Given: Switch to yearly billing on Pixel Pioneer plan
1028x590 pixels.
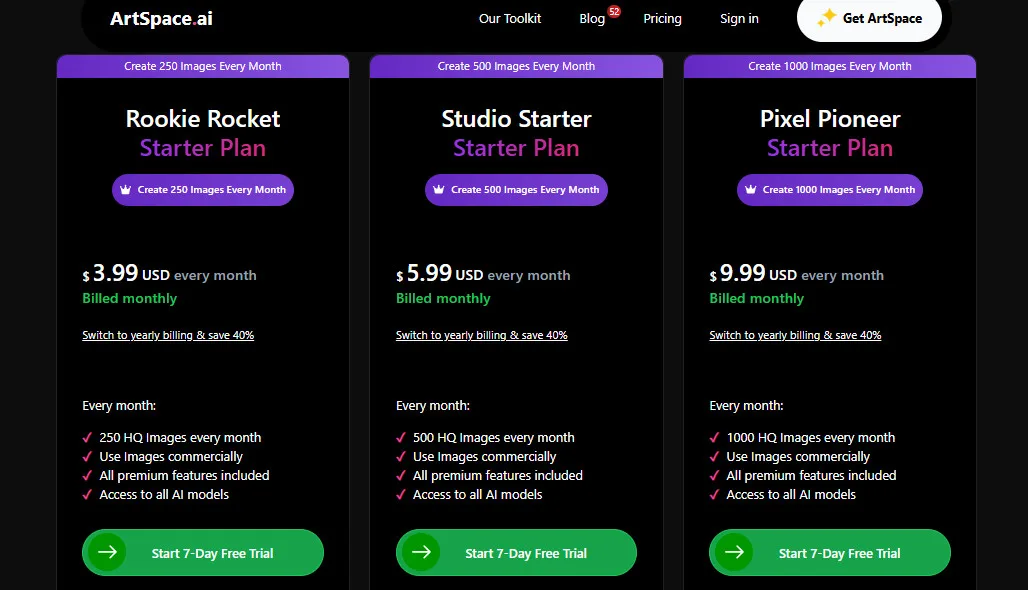Looking at the screenshot, I should pyautogui.click(x=795, y=335).
